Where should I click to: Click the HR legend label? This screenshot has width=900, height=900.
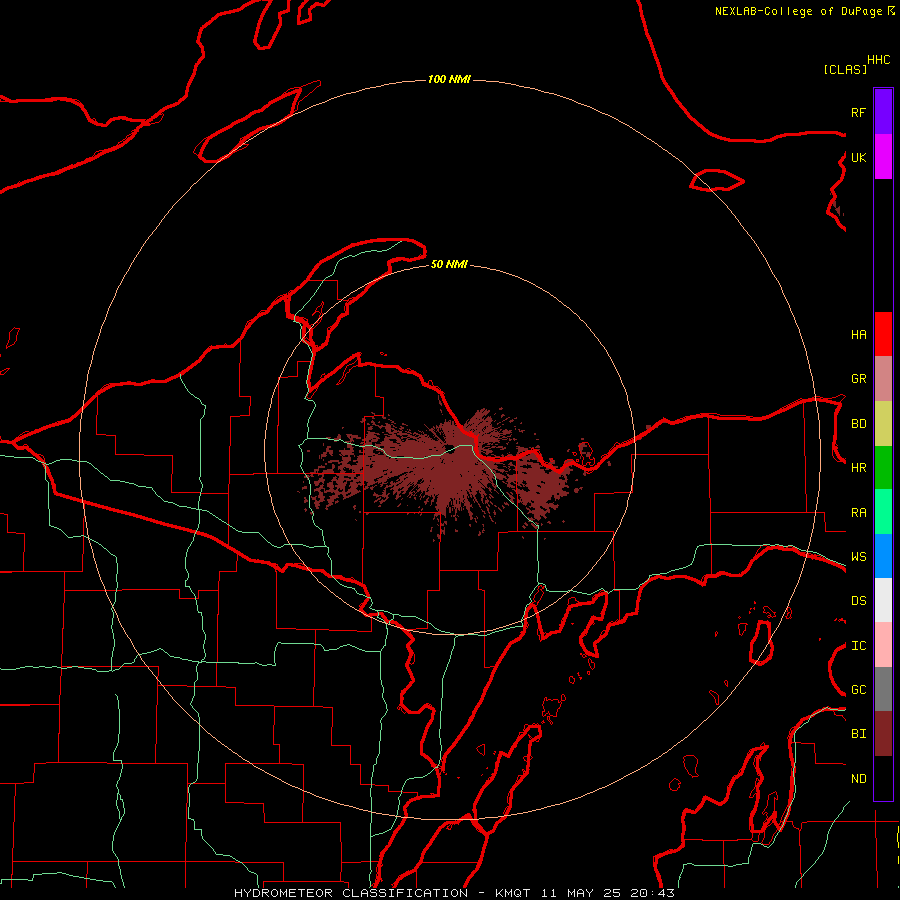tap(858, 468)
